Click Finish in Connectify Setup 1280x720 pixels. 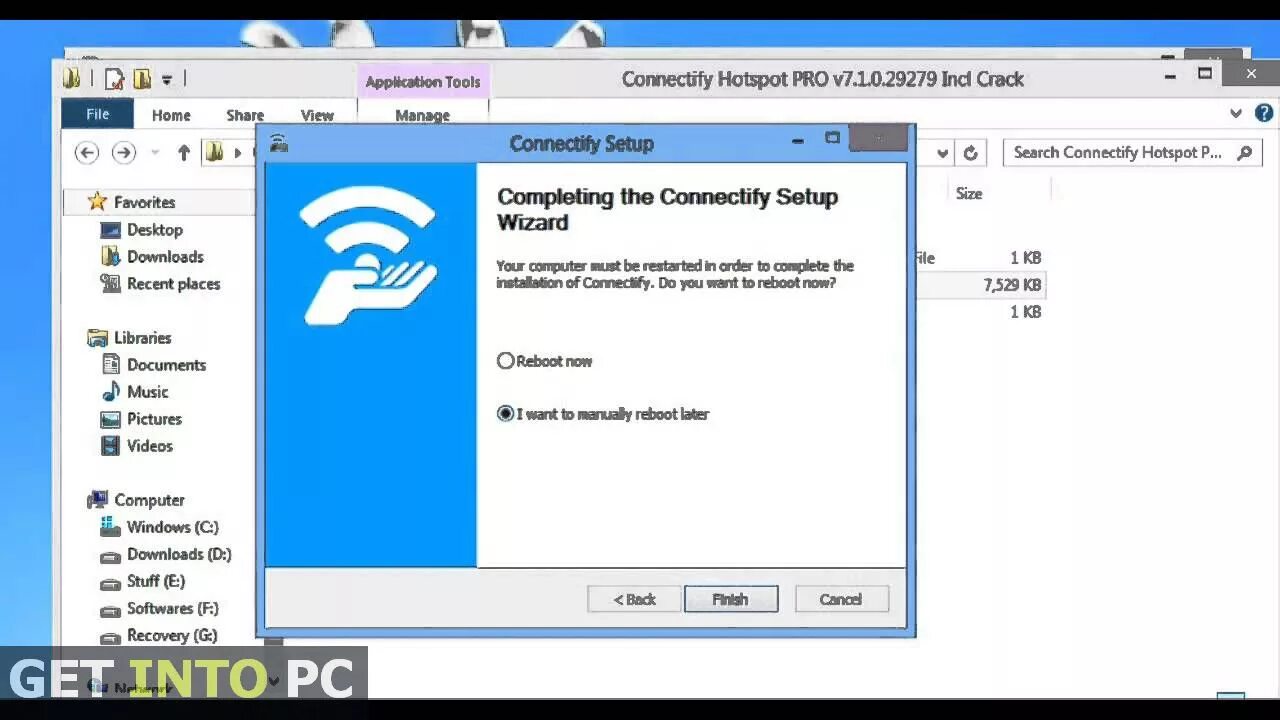tap(731, 599)
